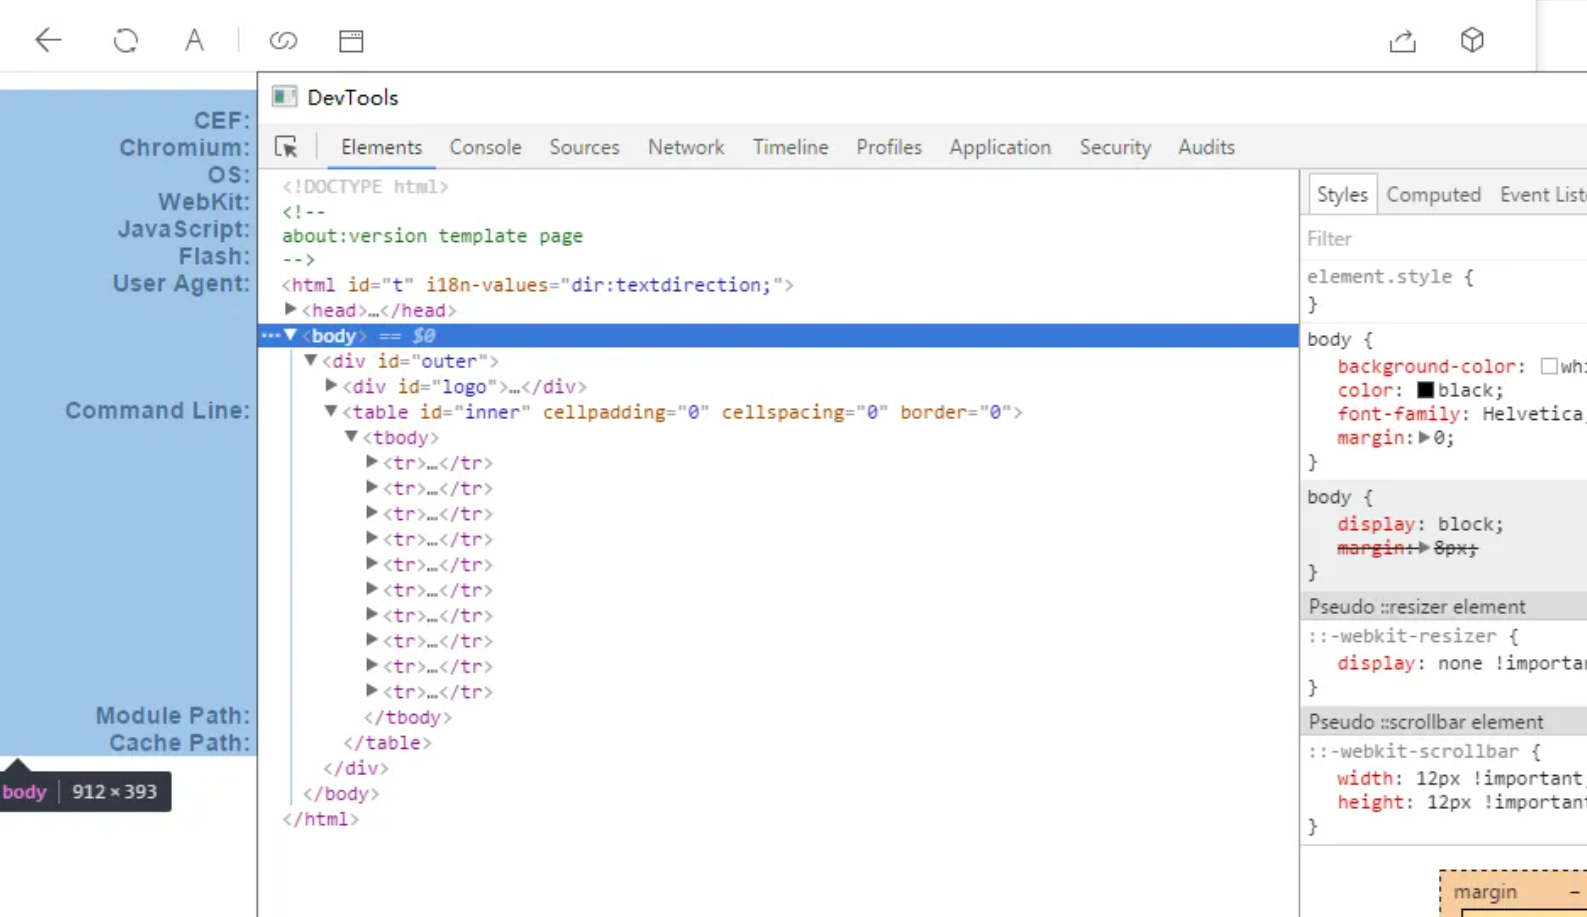
Task: Click the display block declaration
Action: pos(1420,524)
